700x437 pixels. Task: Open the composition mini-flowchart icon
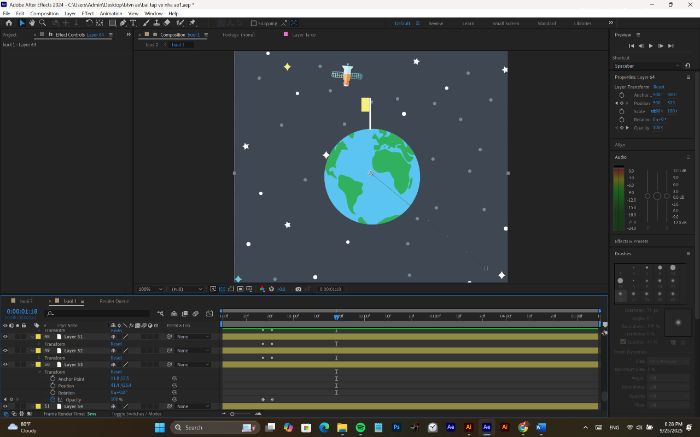tap(160, 313)
